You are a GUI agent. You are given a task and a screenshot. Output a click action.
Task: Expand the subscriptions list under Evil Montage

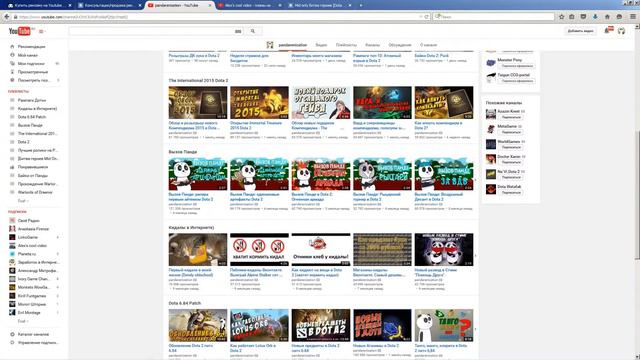tap(23, 321)
